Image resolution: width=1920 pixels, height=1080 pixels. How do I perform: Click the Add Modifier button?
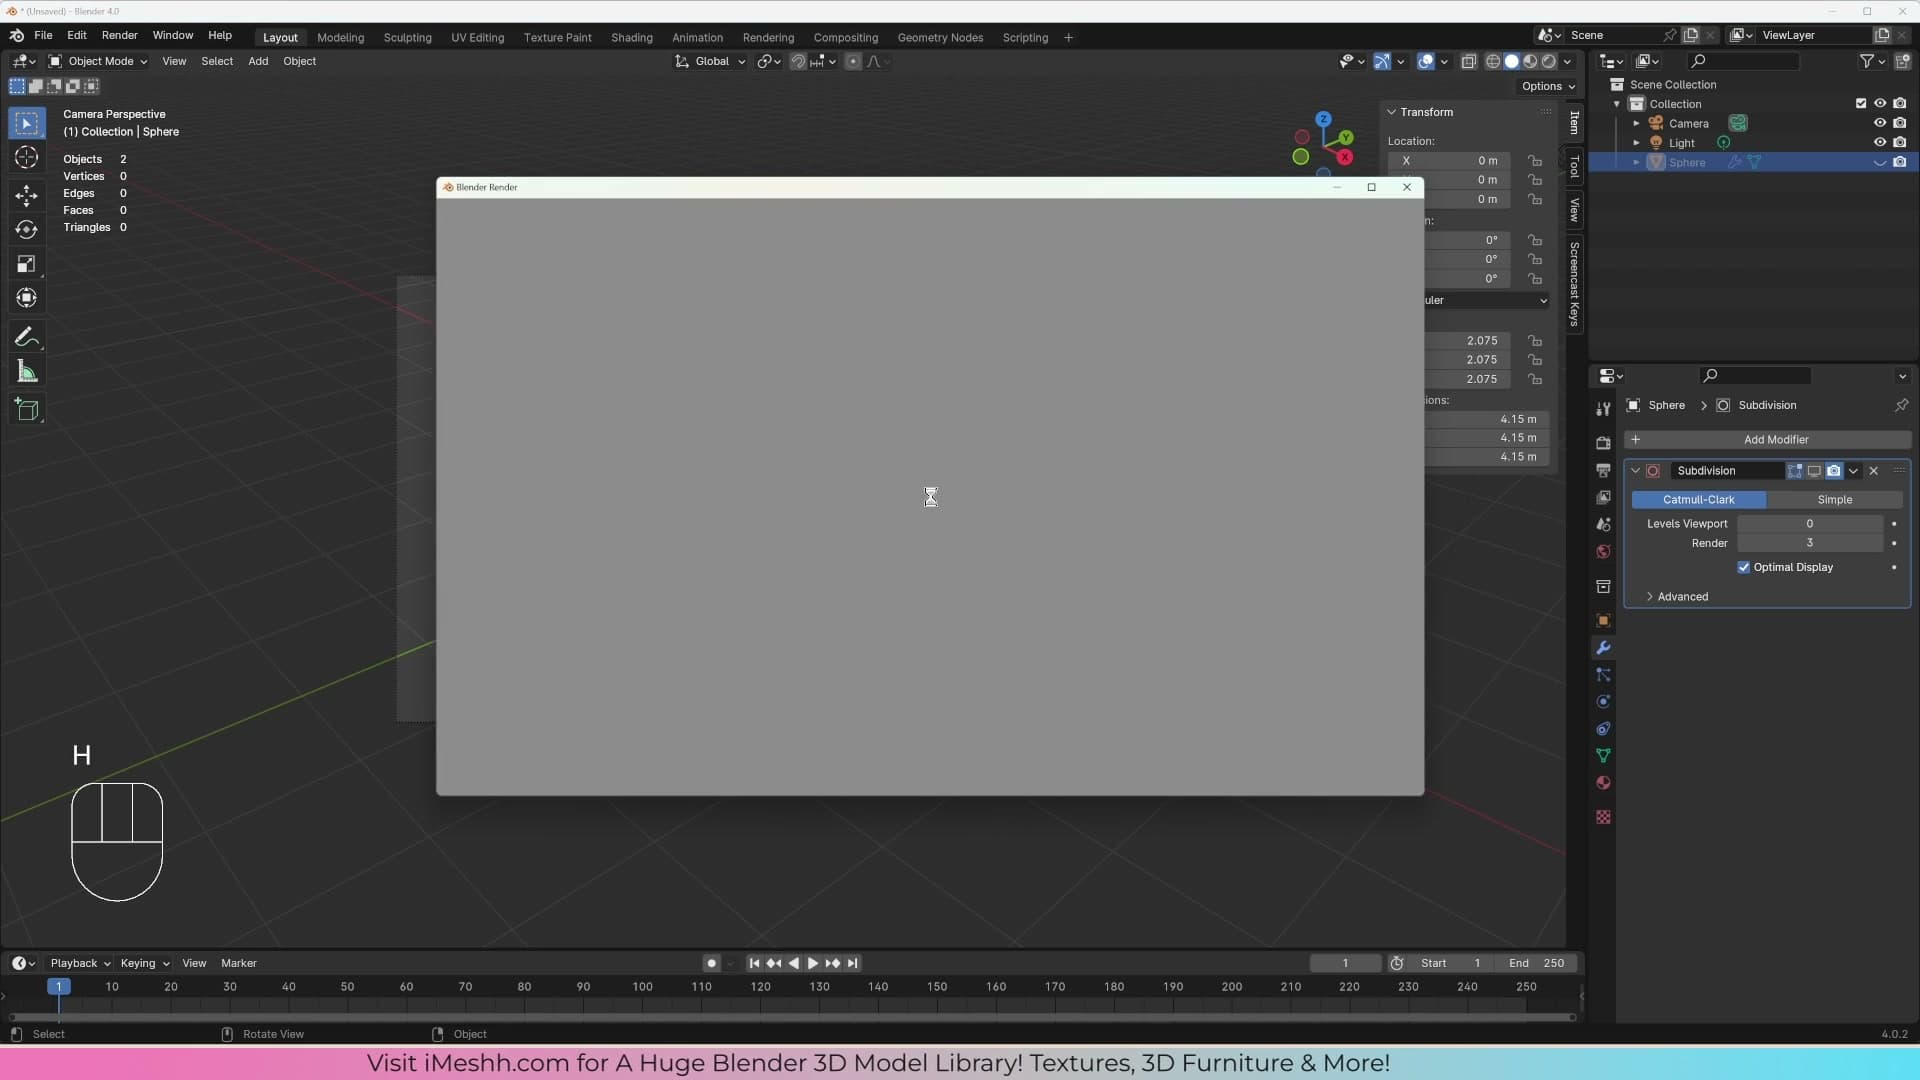point(1767,440)
